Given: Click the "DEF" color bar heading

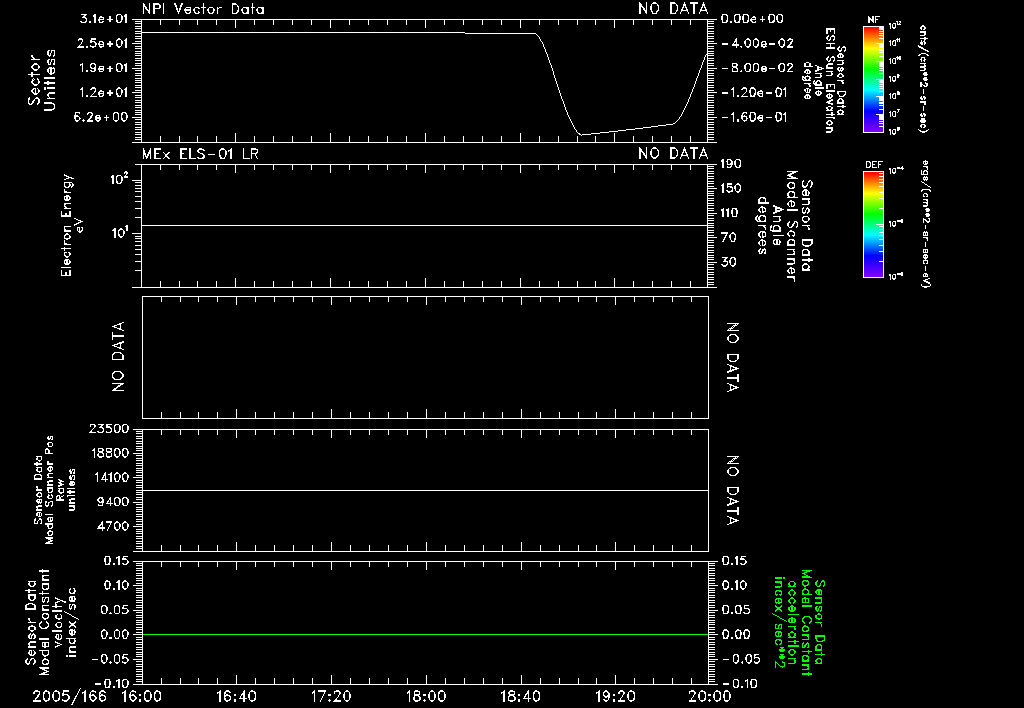Looking at the screenshot, I should coord(873,165).
